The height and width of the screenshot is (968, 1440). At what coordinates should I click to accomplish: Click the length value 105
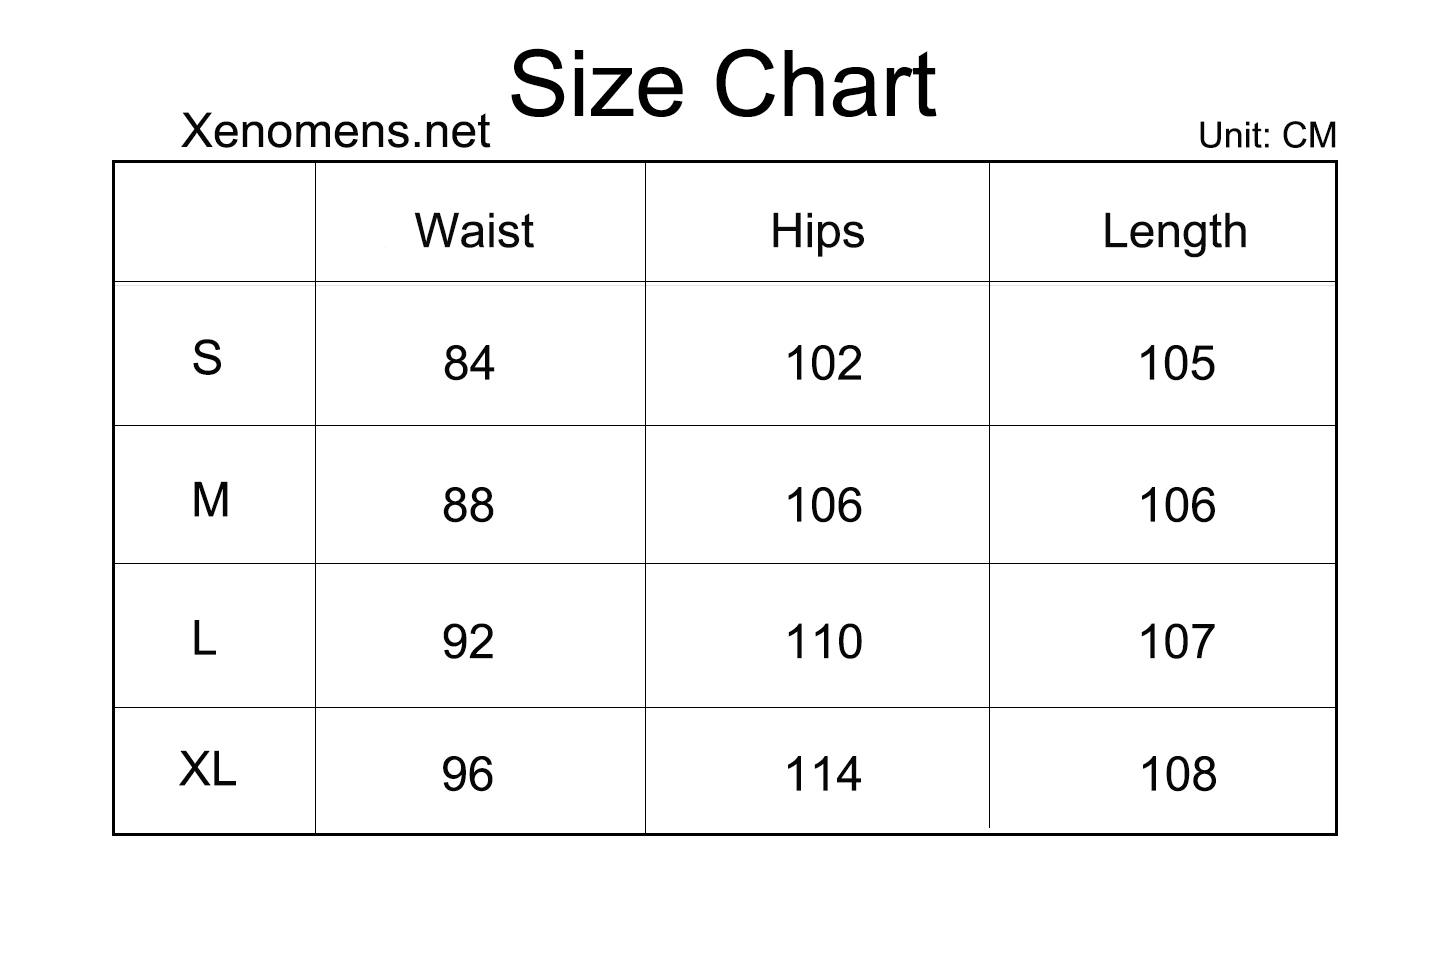tap(1177, 363)
